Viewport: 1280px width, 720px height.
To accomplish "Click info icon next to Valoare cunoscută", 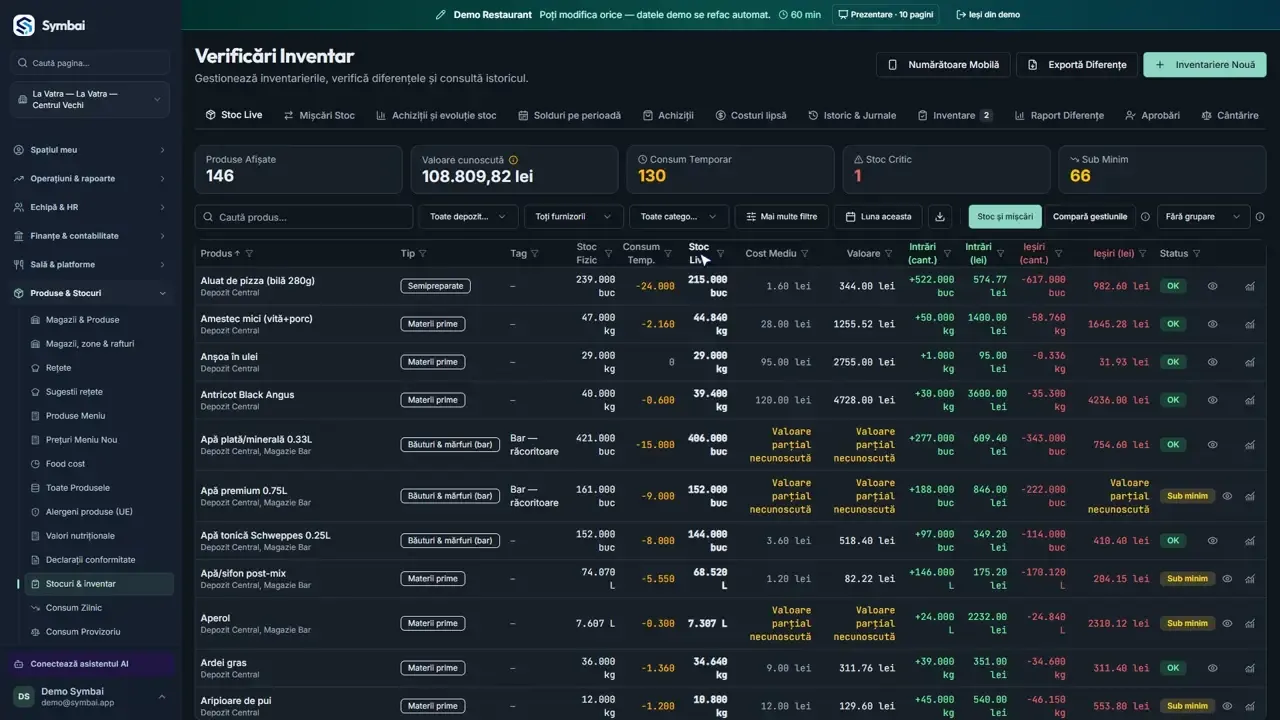I will pyautogui.click(x=513, y=160).
